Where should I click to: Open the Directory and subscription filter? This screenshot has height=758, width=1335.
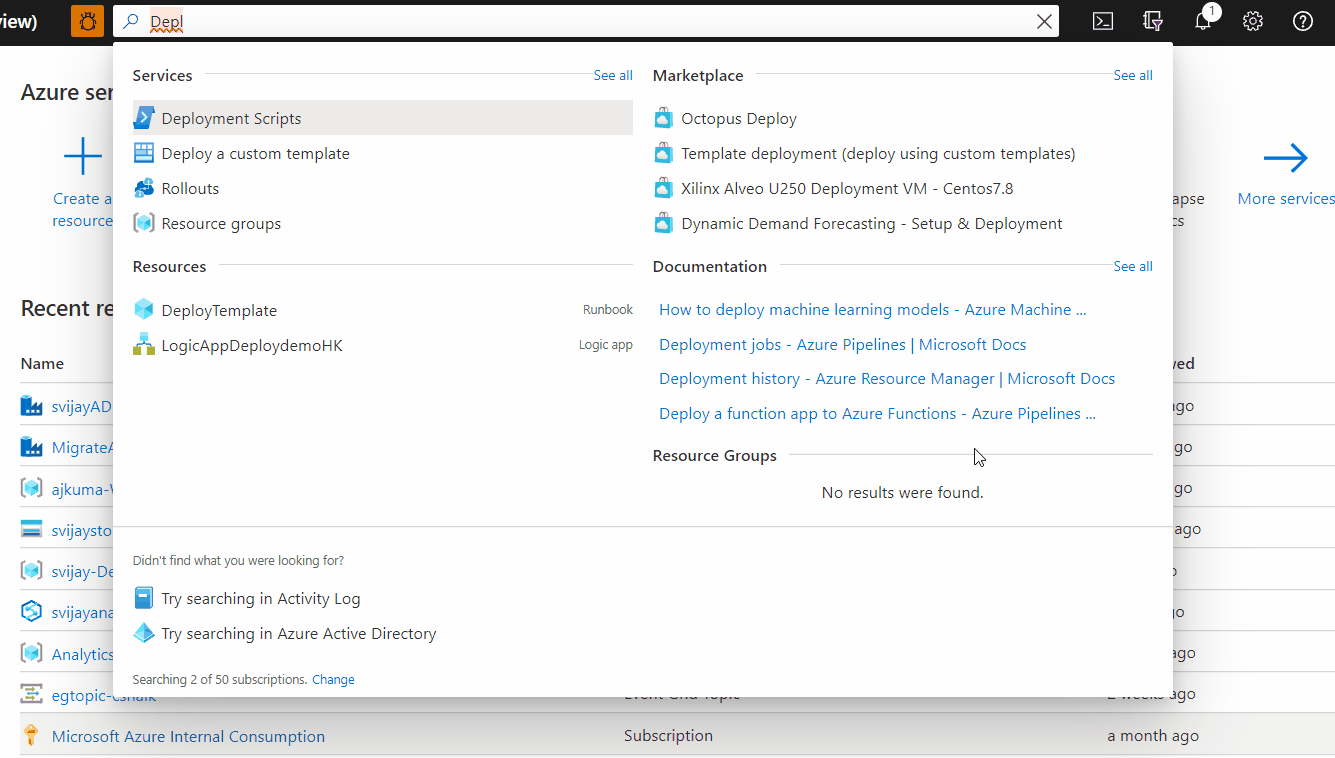[1152, 20]
